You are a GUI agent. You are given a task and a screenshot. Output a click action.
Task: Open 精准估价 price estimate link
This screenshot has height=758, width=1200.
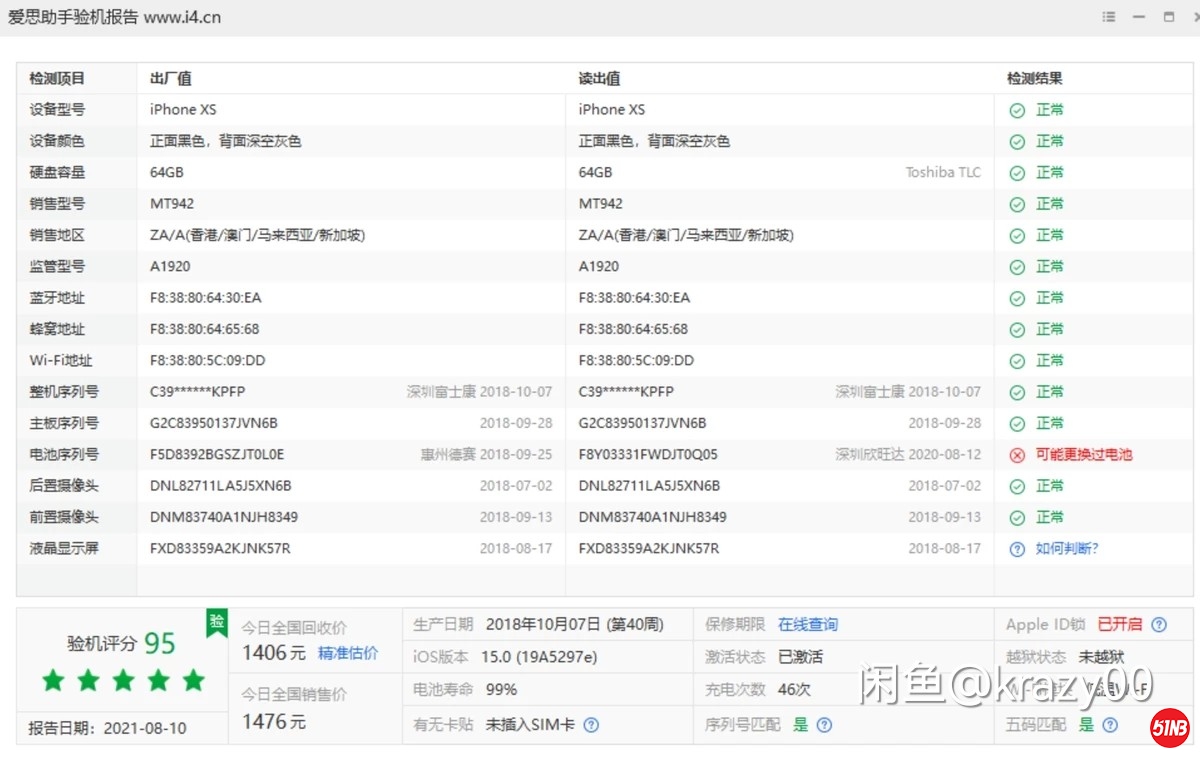[x=348, y=653]
